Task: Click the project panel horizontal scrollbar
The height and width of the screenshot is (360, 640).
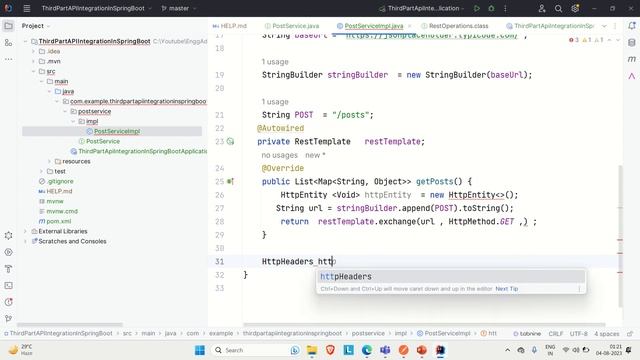Action: pyautogui.click(x=69, y=325)
